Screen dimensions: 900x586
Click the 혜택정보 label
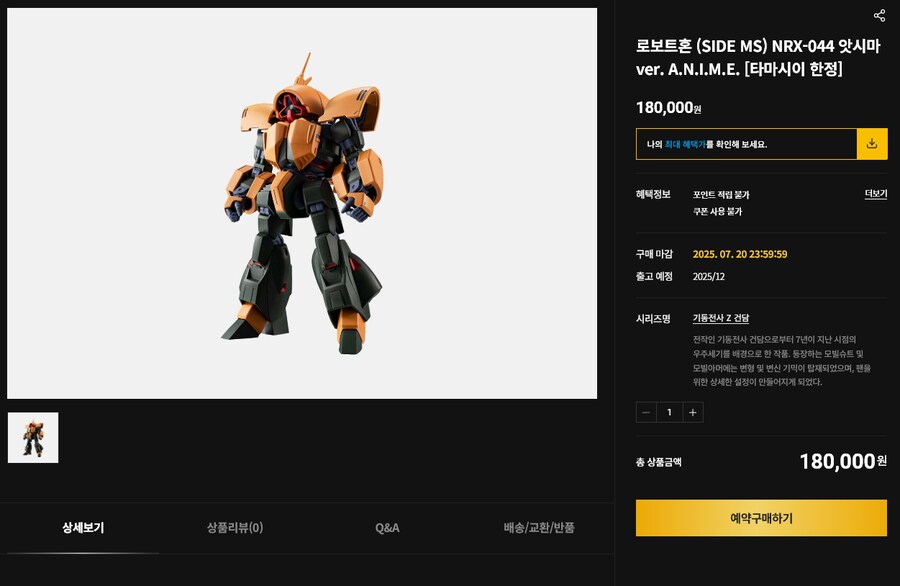[x=653, y=194]
